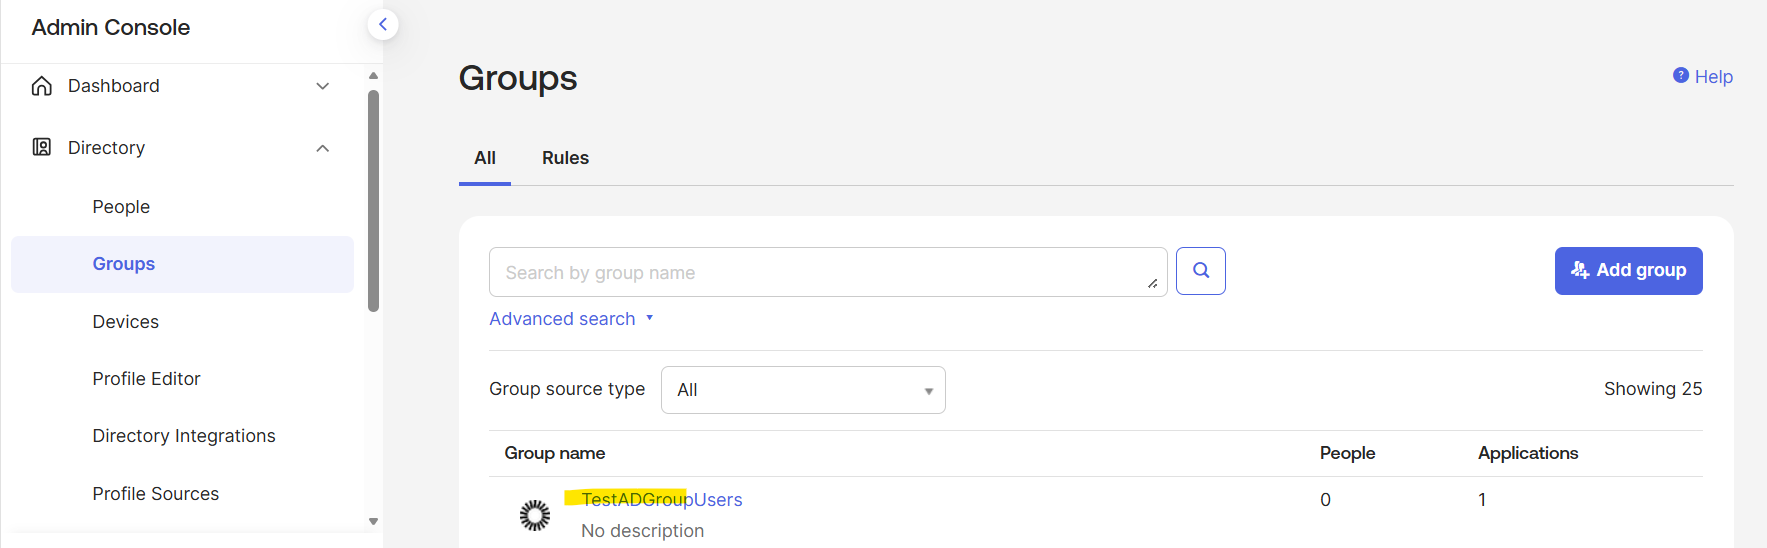Switch to the Rules tab
1767x548 pixels.
click(565, 158)
